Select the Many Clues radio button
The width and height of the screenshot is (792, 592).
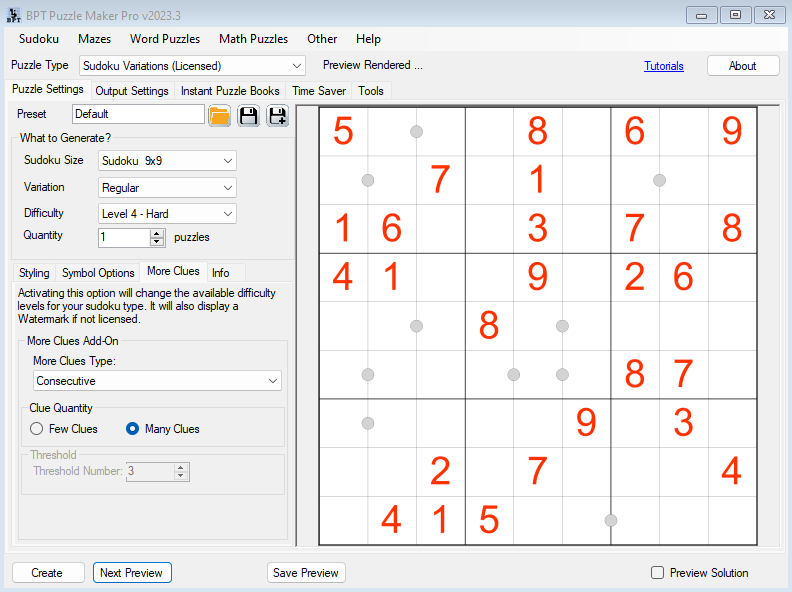coord(132,429)
